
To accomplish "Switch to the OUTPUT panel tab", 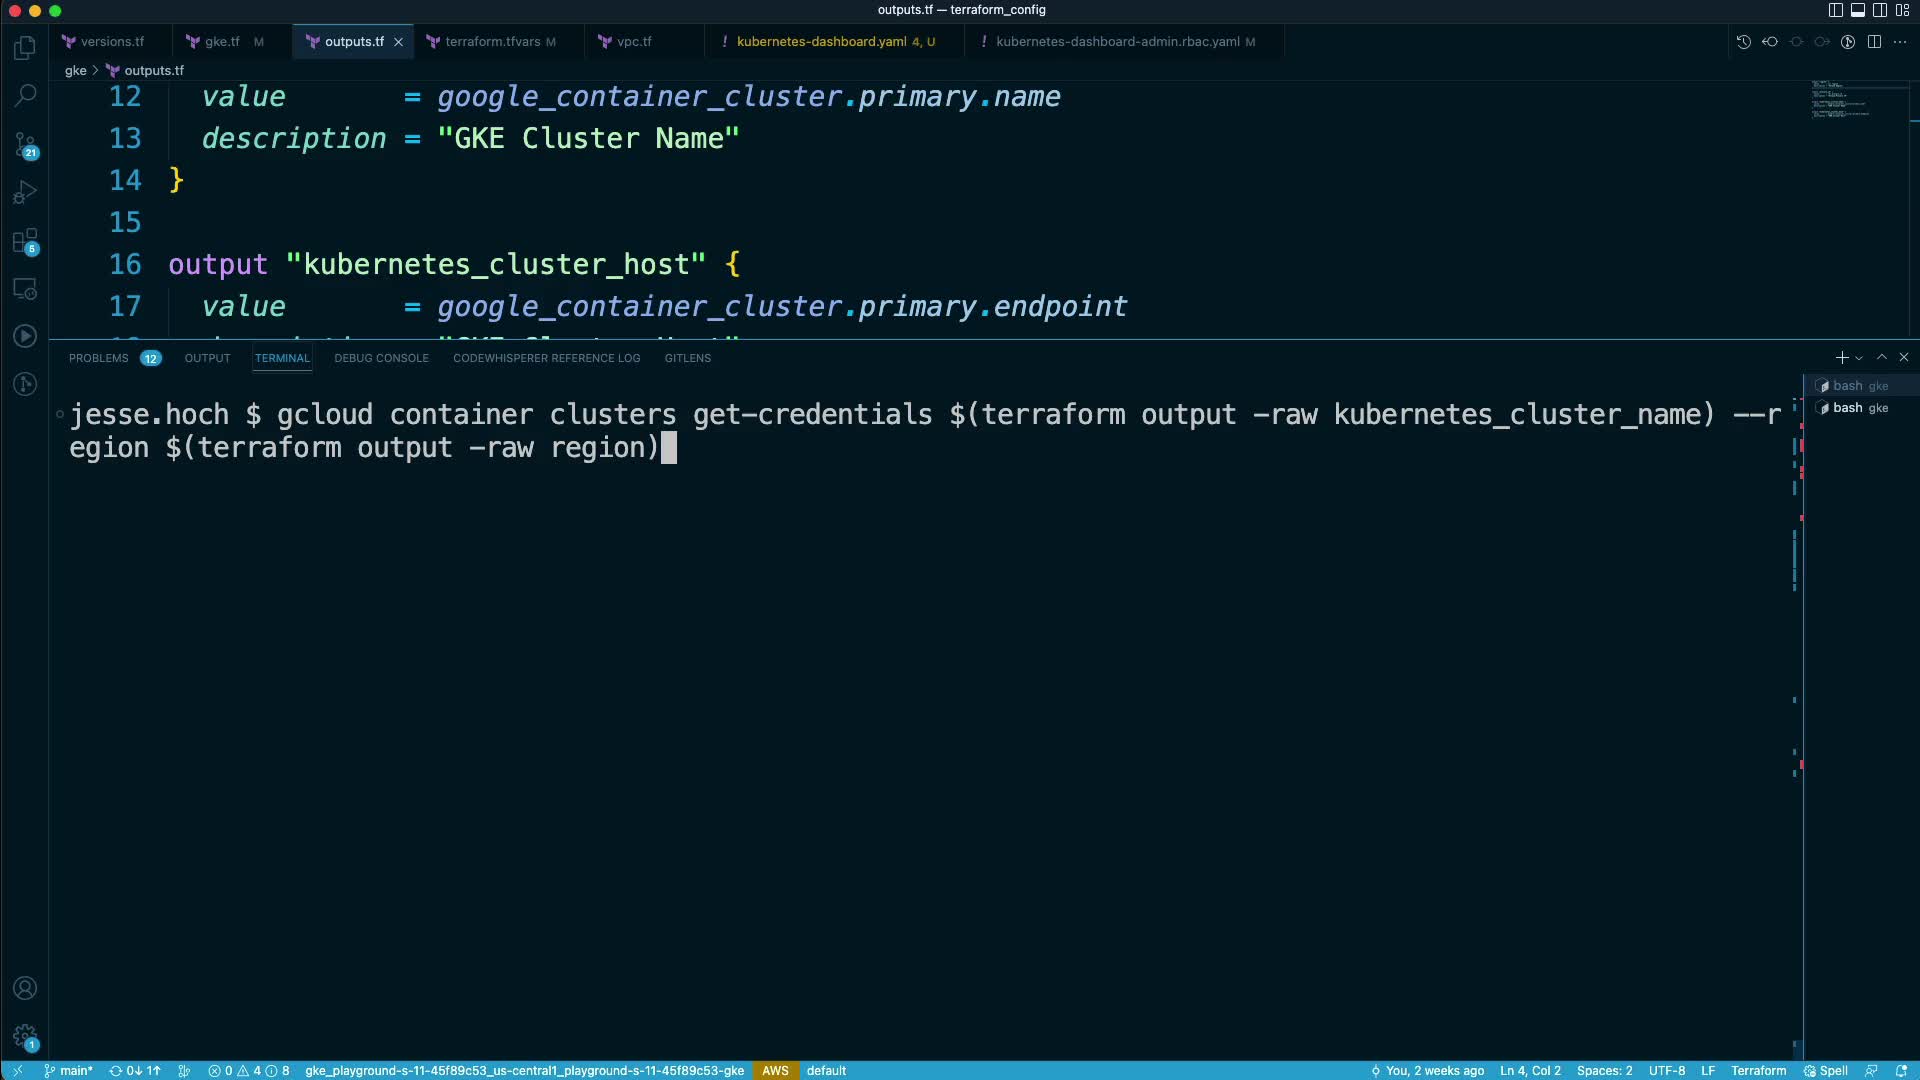I will (x=207, y=358).
